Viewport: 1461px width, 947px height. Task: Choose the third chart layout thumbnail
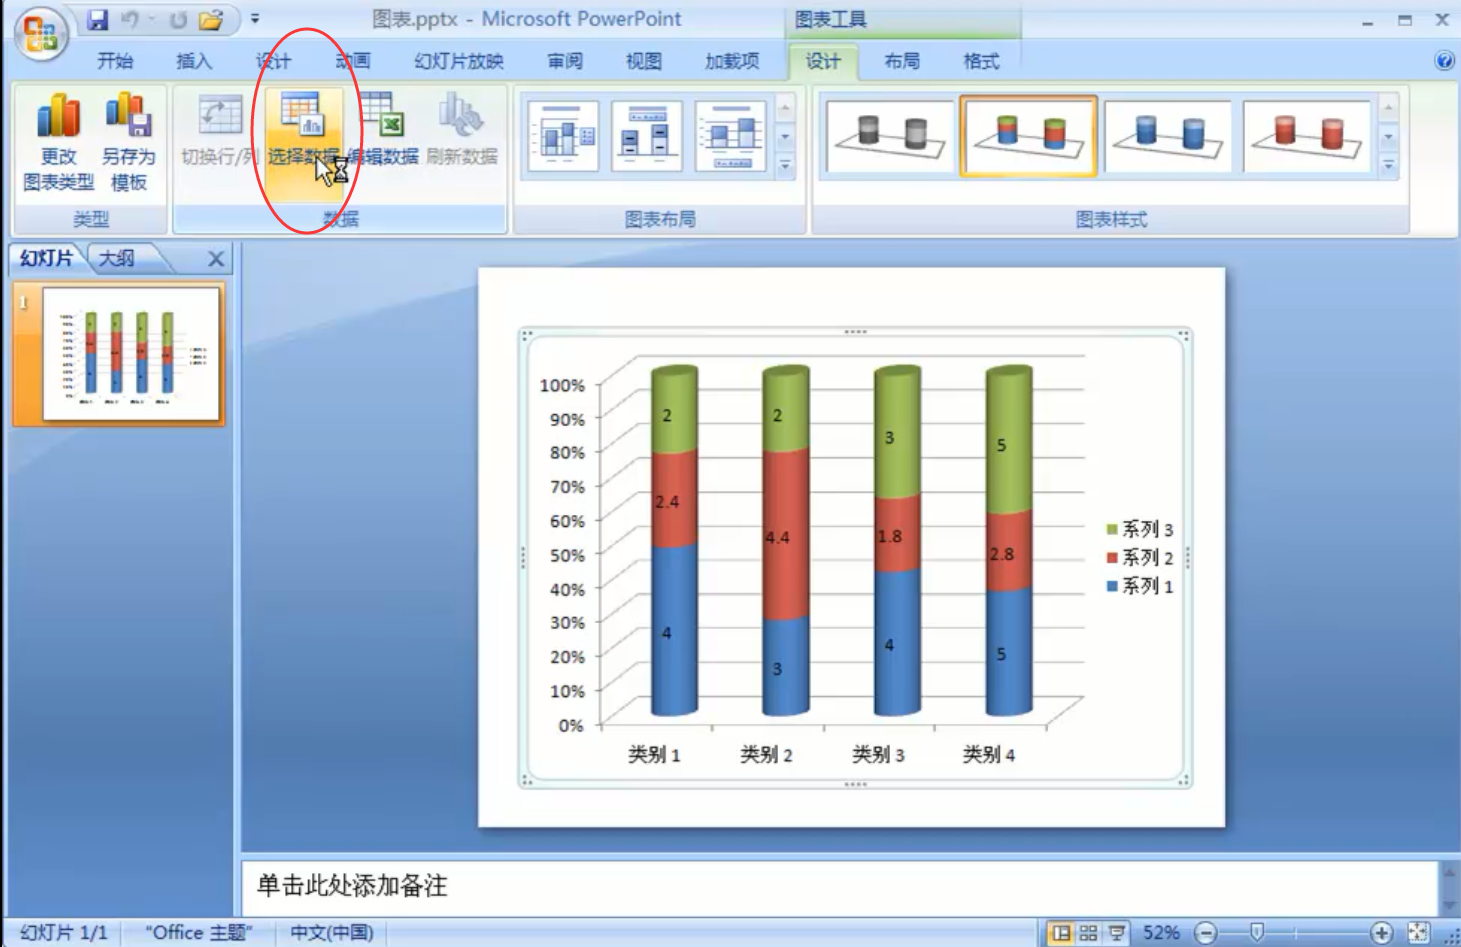(x=731, y=135)
